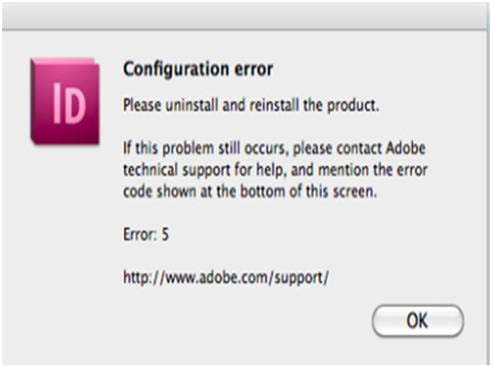Click the 'contact Adobe' phrase in the paragraph

[381, 148]
